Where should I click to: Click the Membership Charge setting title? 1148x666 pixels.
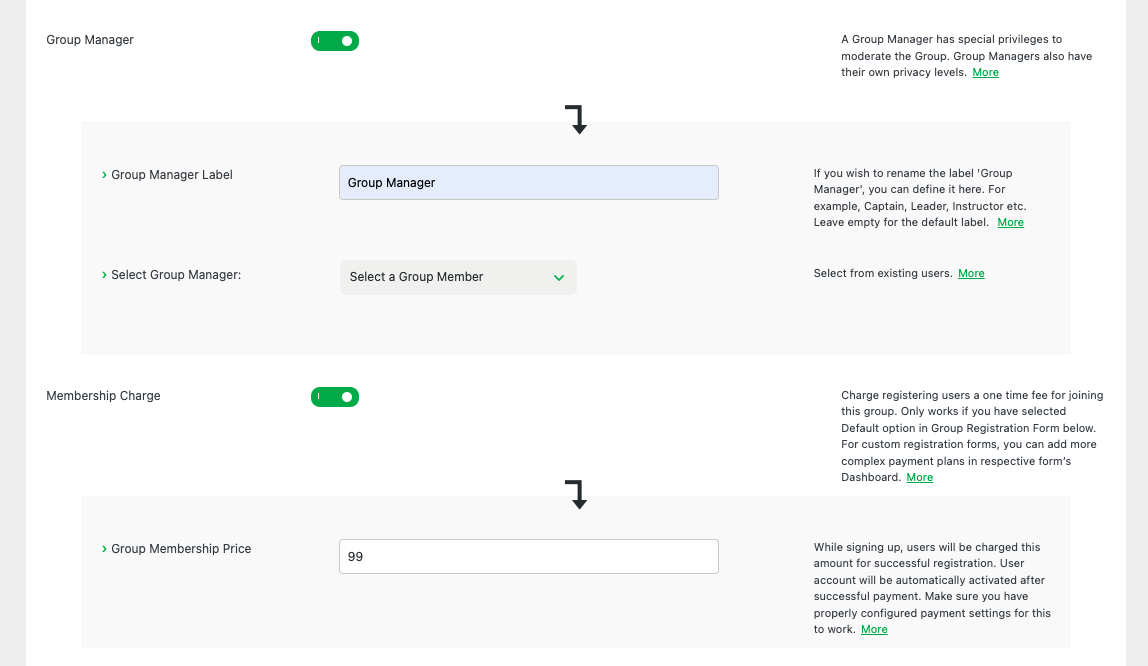(103, 396)
